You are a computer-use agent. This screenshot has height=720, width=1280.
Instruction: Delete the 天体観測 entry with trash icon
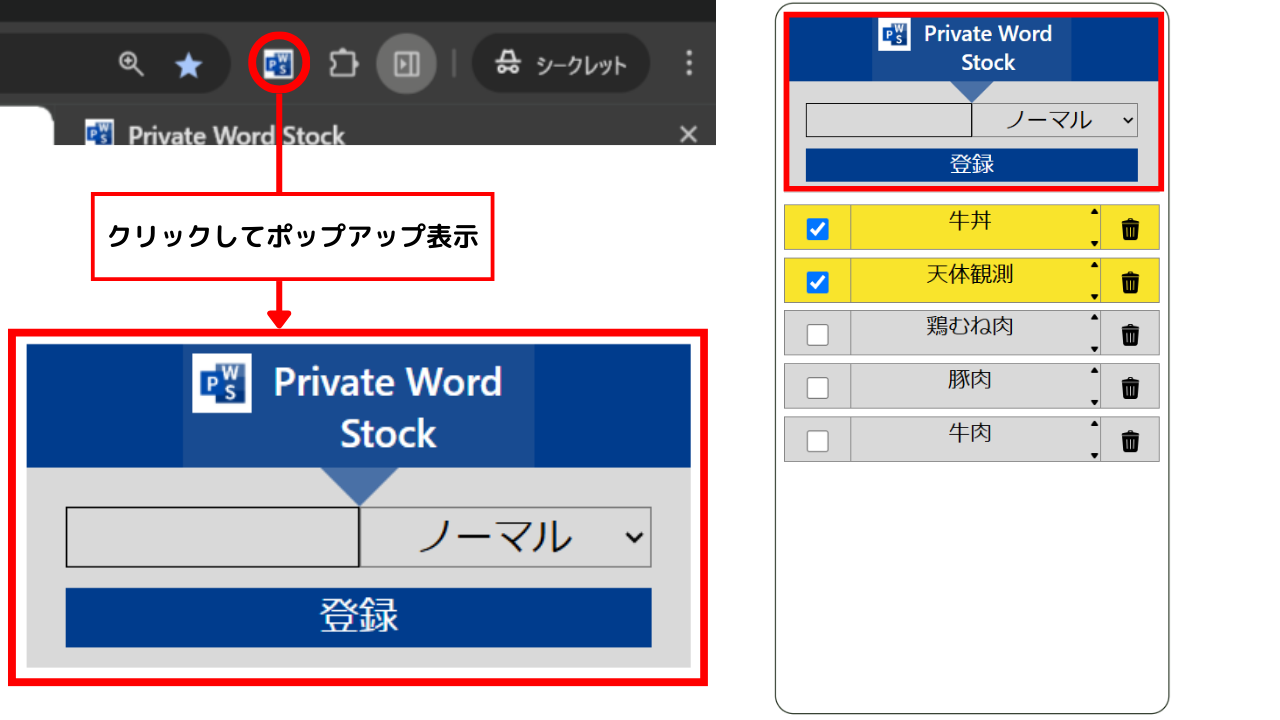1130,282
